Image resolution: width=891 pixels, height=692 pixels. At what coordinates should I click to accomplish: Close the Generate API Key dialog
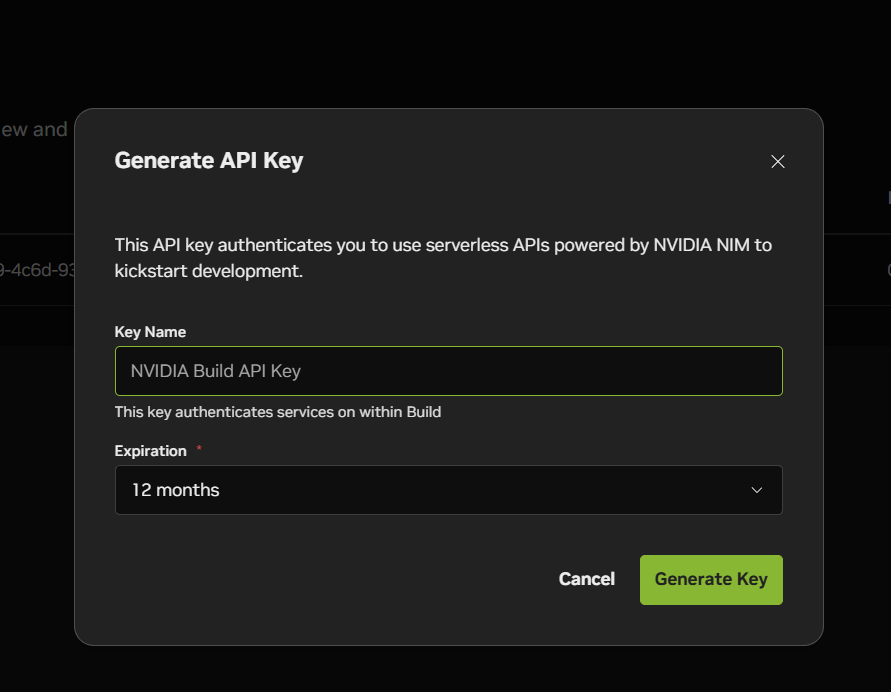pyautogui.click(x=777, y=161)
